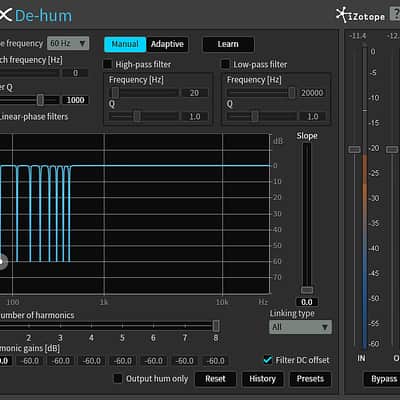Image resolution: width=400 pixels, height=400 pixels.
Task: Open help with the question mark icon
Action: (x=396, y=15)
